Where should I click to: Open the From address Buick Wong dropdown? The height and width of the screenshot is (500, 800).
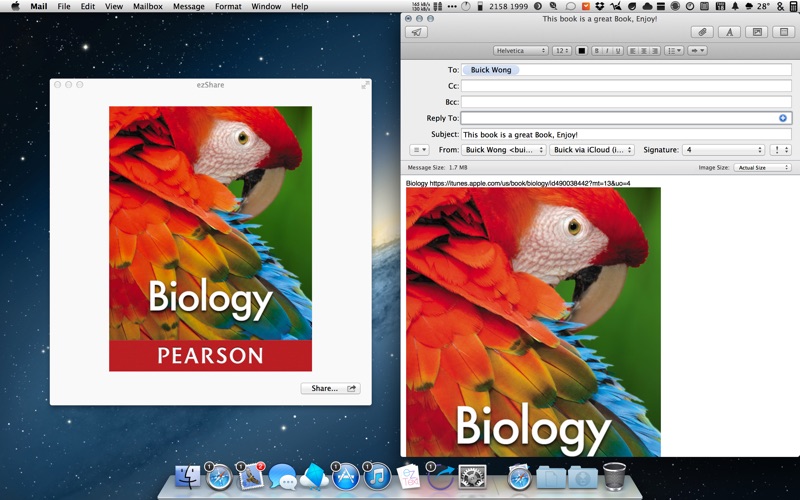(x=504, y=150)
